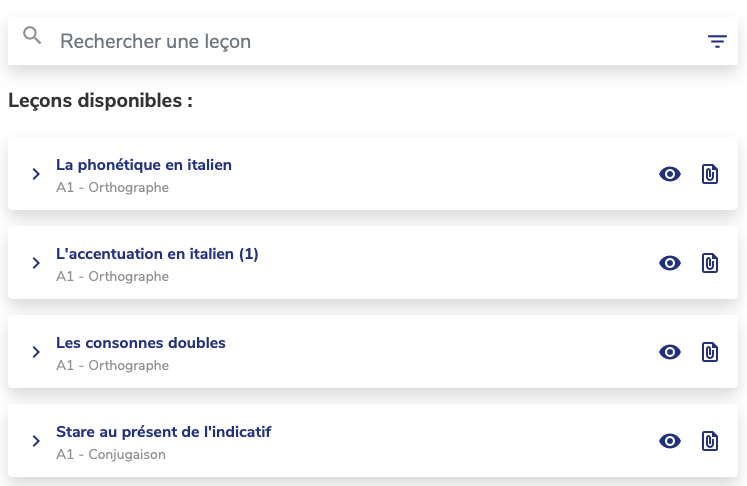
Task: Preview La phonétique en italien with eye icon
Action: 670,174
